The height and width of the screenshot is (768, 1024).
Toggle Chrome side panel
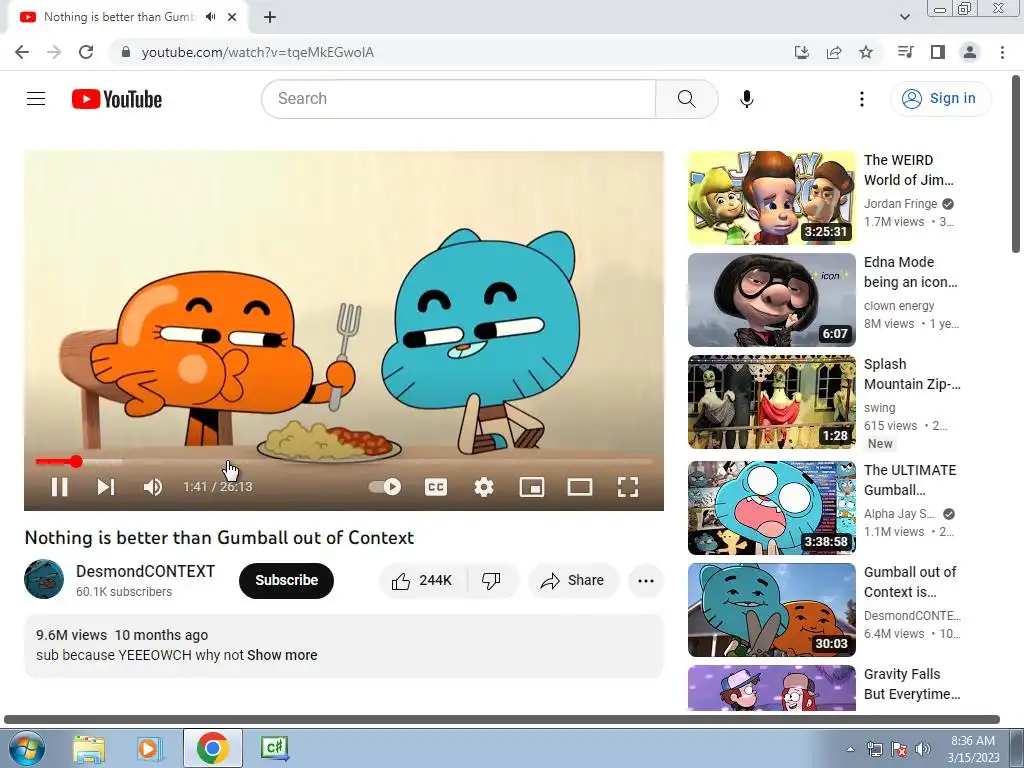point(938,52)
